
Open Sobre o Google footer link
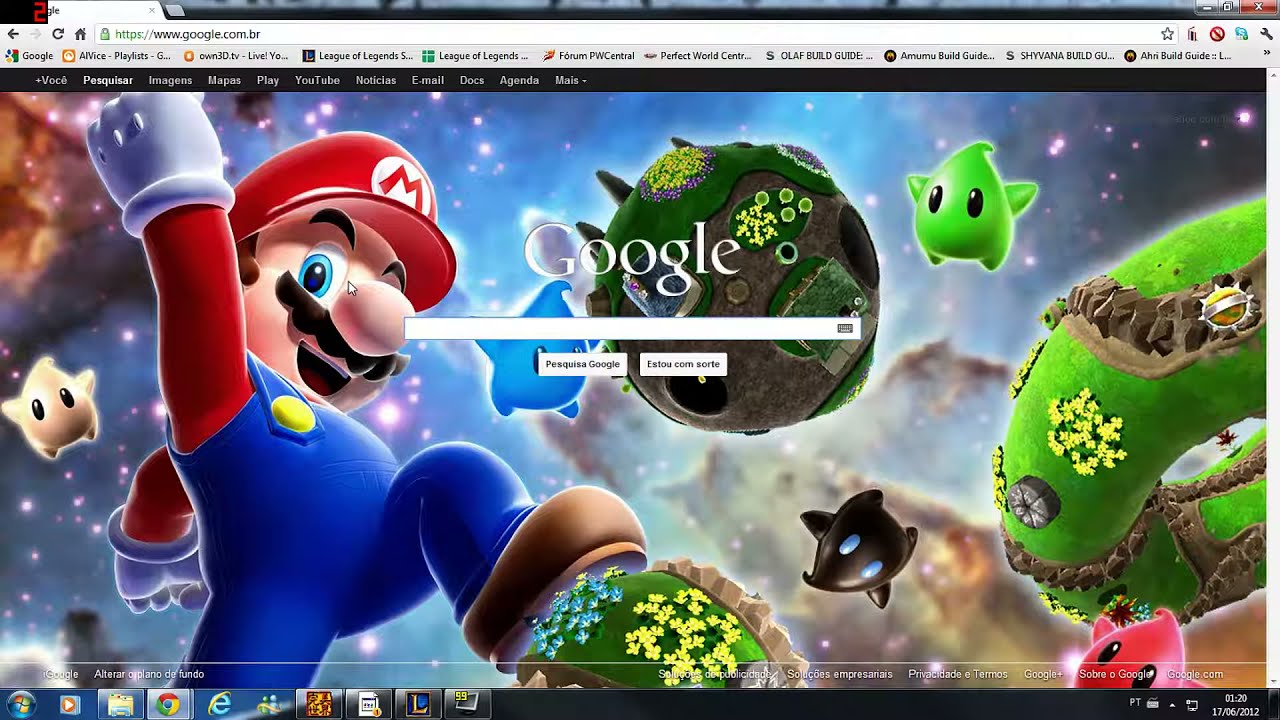[x=1115, y=674]
